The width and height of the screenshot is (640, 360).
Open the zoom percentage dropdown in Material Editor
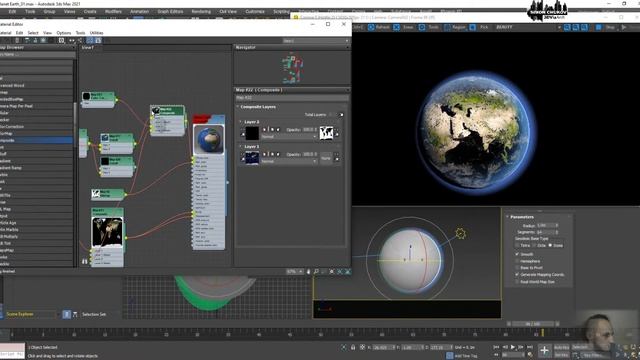tap(295, 271)
